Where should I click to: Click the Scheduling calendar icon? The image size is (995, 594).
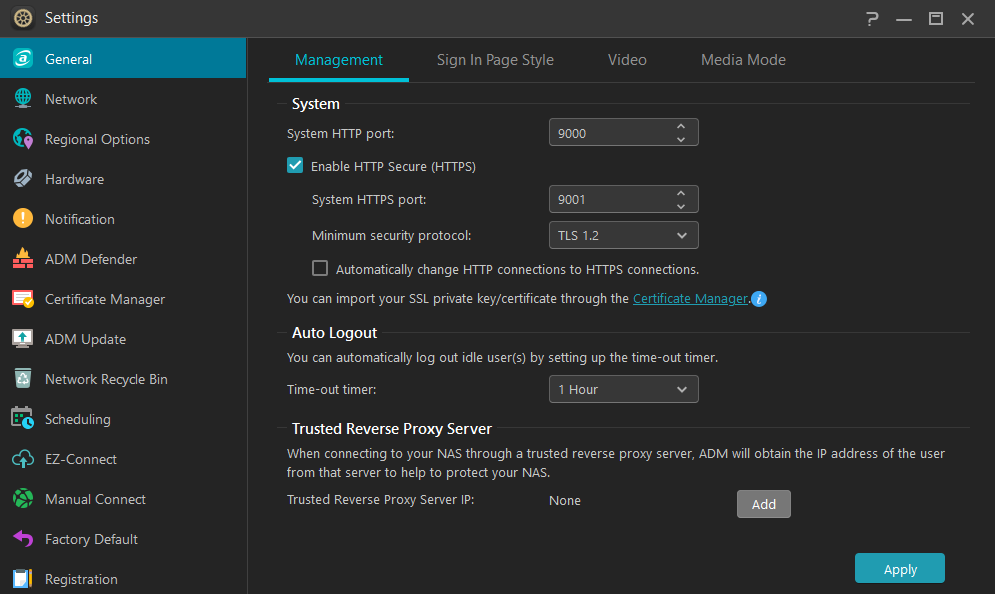(x=23, y=418)
